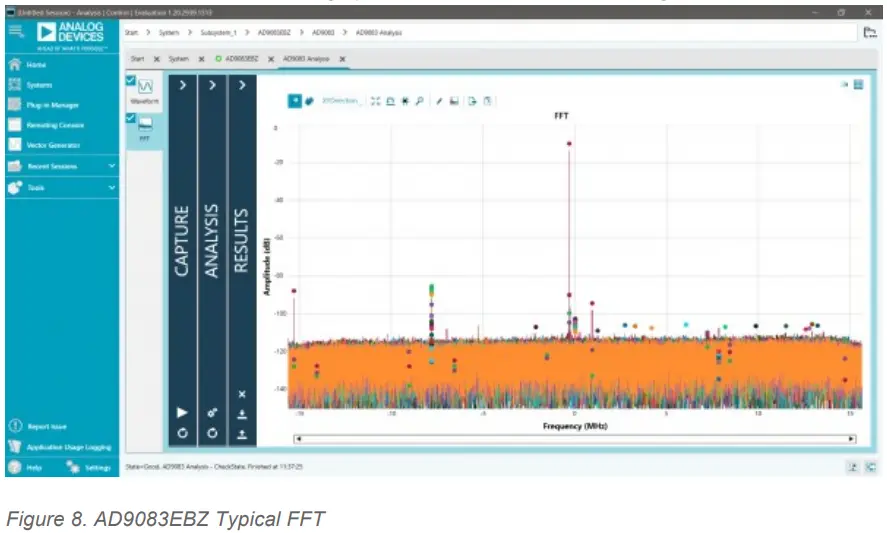This screenshot has height=533, width=887.
Task: Switch to the AD9083 Analysis tab
Action: pyautogui.click(x=306, y=59)
